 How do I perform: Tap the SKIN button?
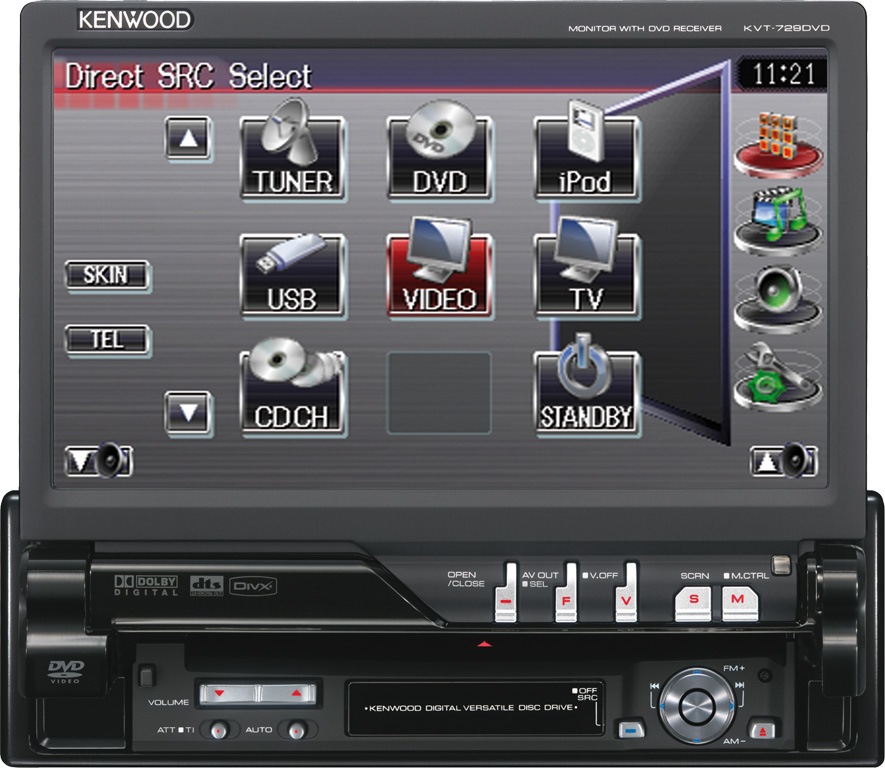pos(107,275)
